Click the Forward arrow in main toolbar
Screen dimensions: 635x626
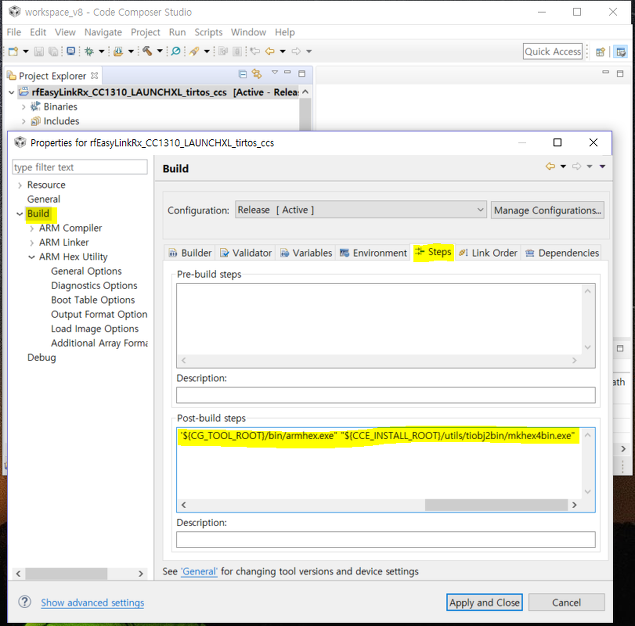(x=296, y=51)
